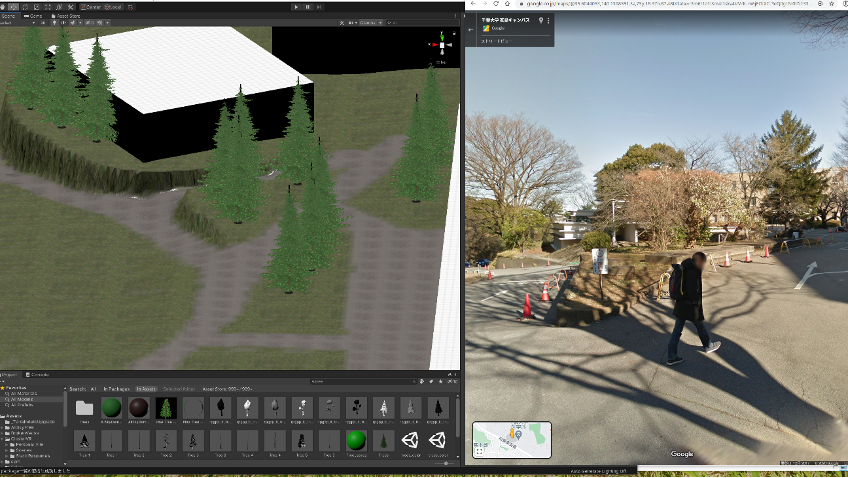Open the Console tab

click(37, 374)
